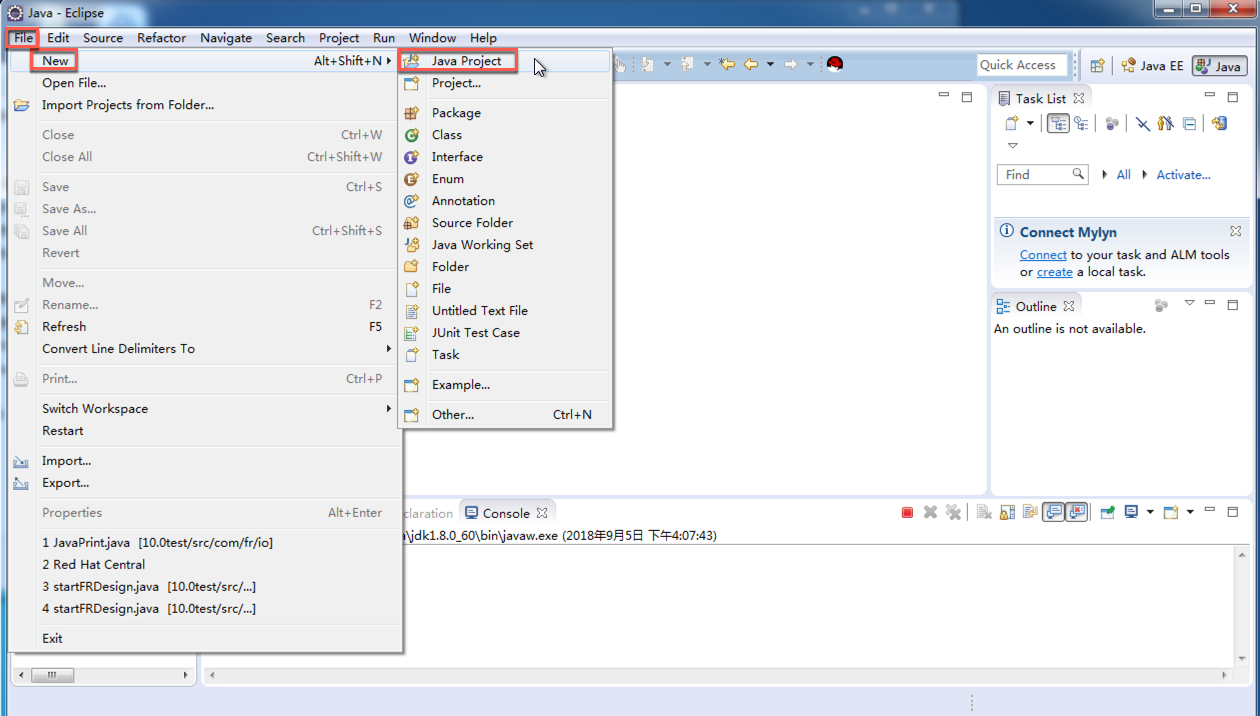The image size is (1260, 716).
Task: Close the Console tab
Action: (x=541, y=513)
